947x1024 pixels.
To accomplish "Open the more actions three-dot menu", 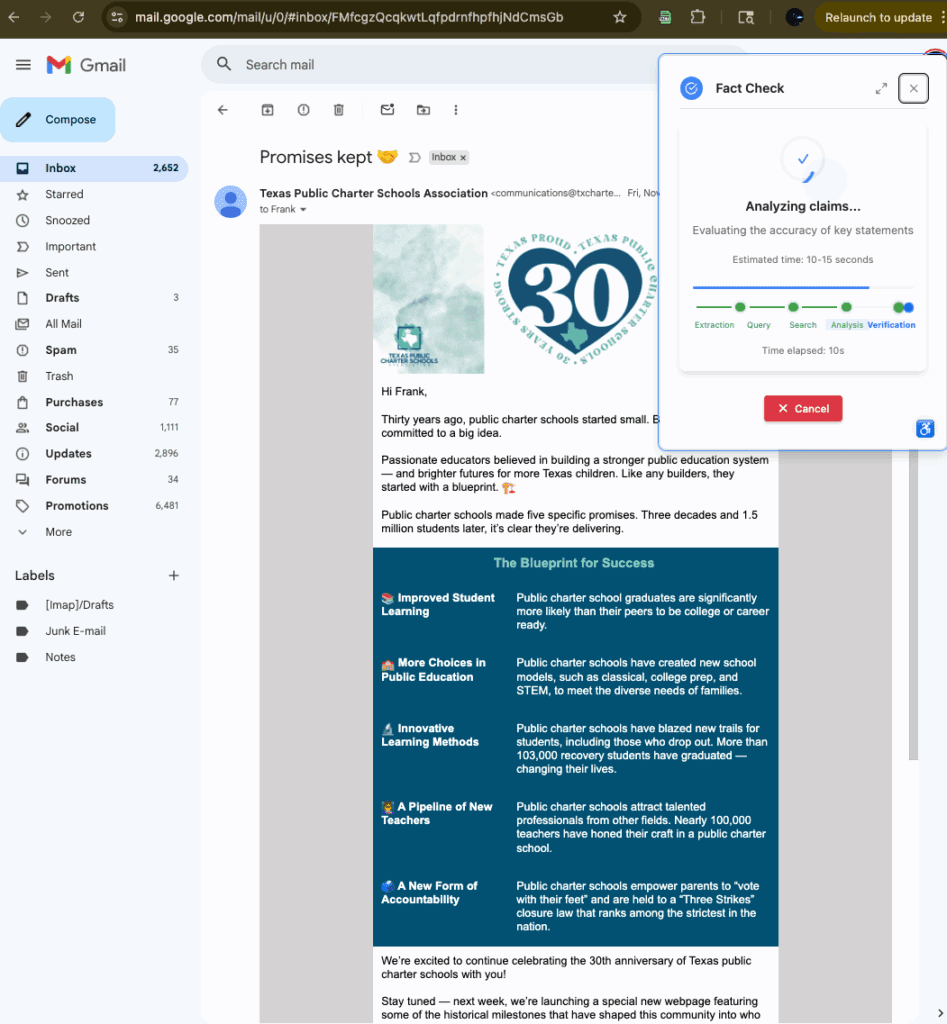I will pyautogui.click(x=456, y=110).
